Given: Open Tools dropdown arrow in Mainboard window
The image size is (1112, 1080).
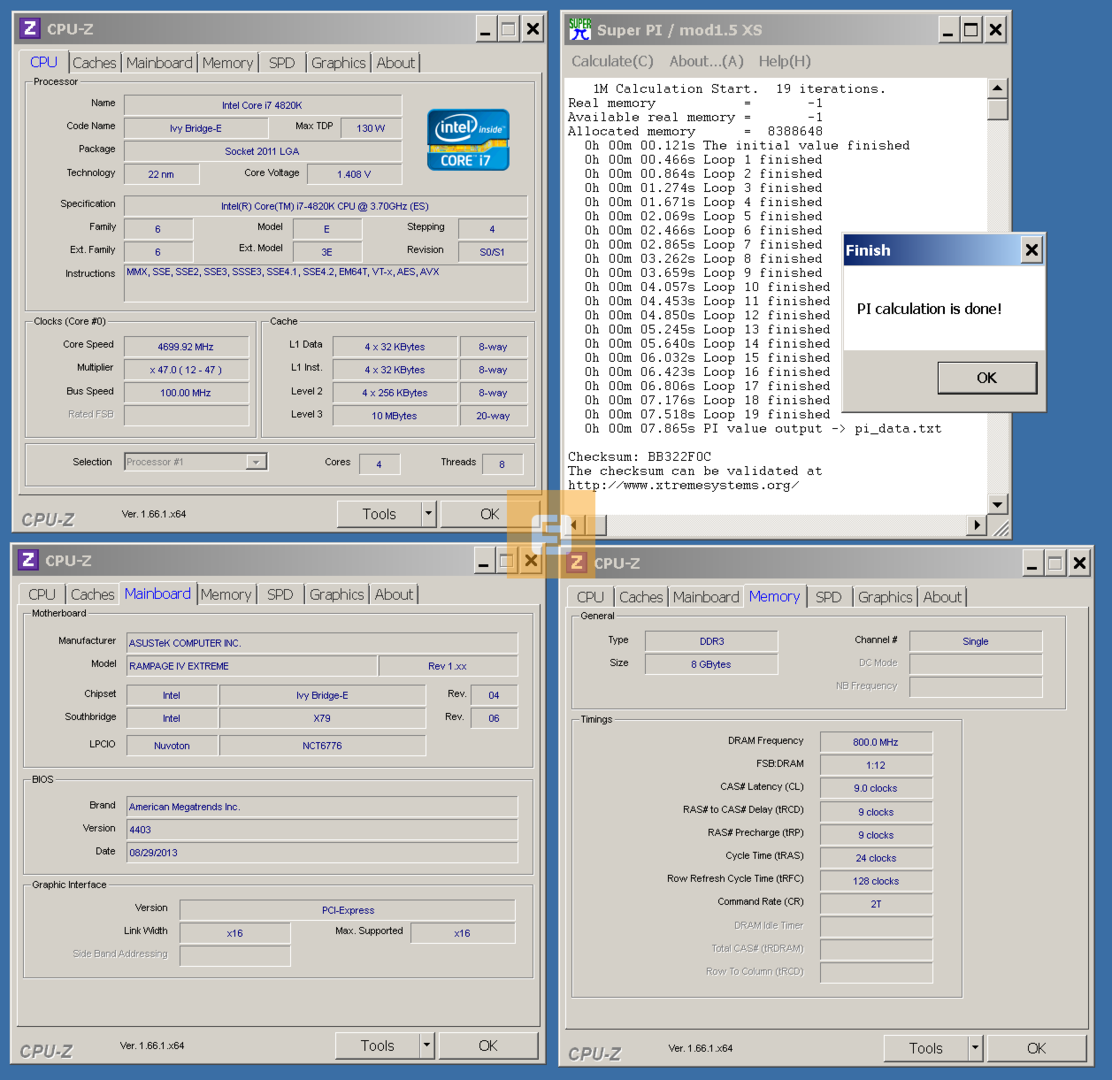Looking at the screenshot, I should [426, 1046].
